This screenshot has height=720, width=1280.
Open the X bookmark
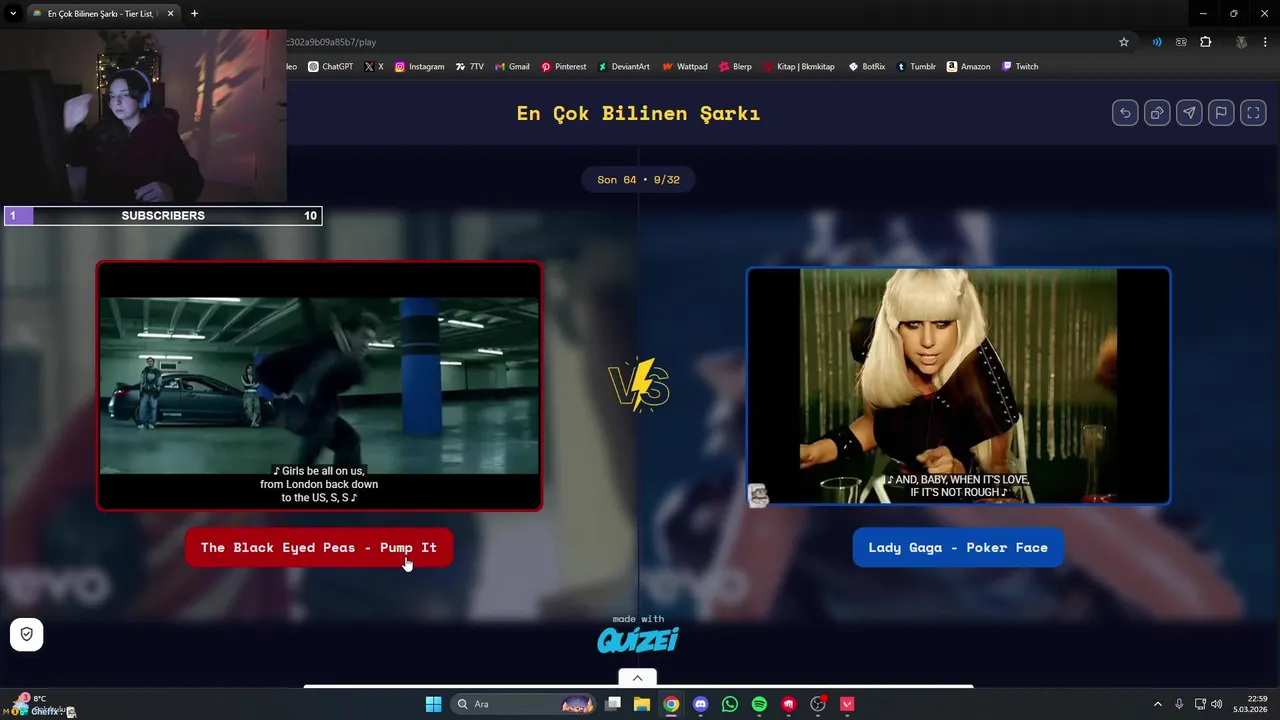click(374, 67)
